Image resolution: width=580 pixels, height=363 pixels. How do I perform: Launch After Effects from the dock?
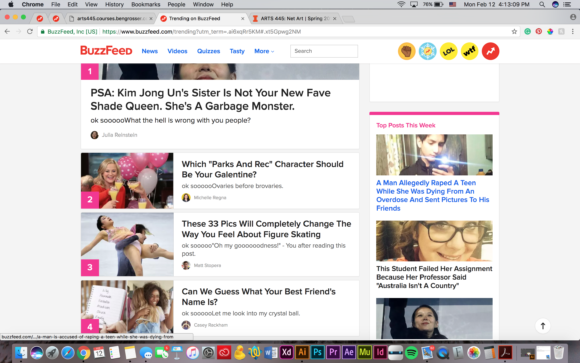[348, 352]
